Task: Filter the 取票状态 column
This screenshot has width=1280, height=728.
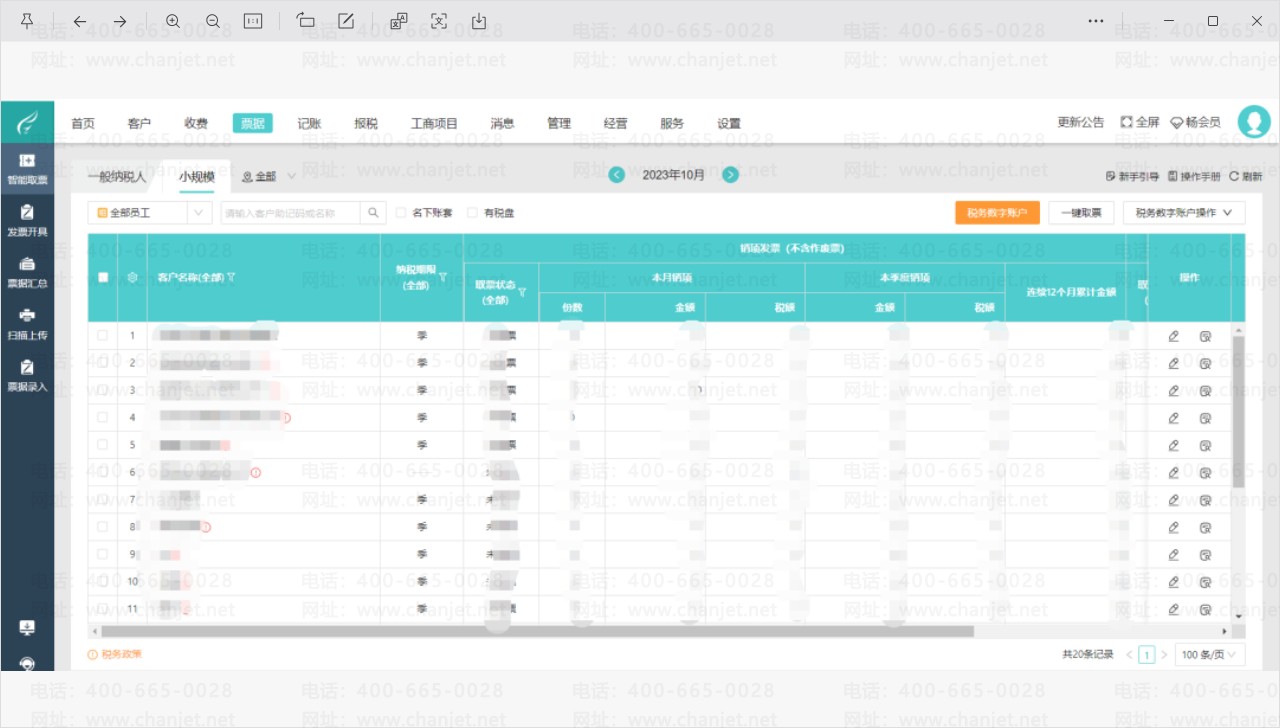Action: [522, 292]
